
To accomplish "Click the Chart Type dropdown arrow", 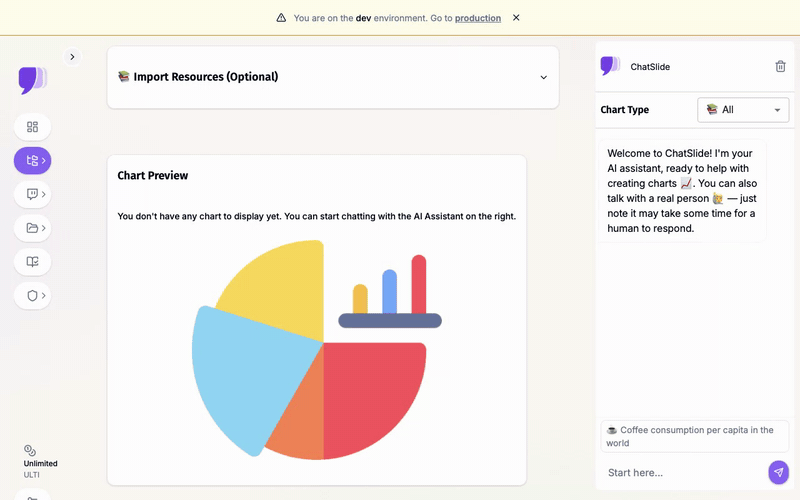I will pos(777,110).
